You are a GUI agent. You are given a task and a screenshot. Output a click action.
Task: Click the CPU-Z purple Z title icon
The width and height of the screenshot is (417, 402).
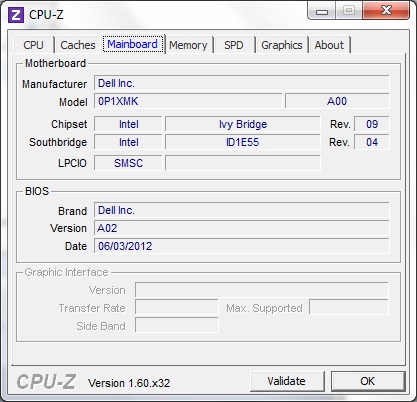click(x=16, y=15)
